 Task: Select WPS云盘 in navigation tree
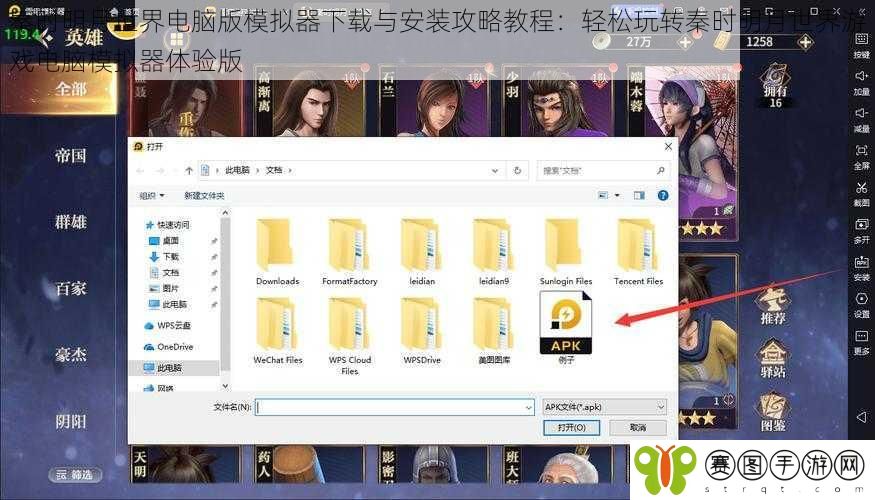click(x=167, y=325)
